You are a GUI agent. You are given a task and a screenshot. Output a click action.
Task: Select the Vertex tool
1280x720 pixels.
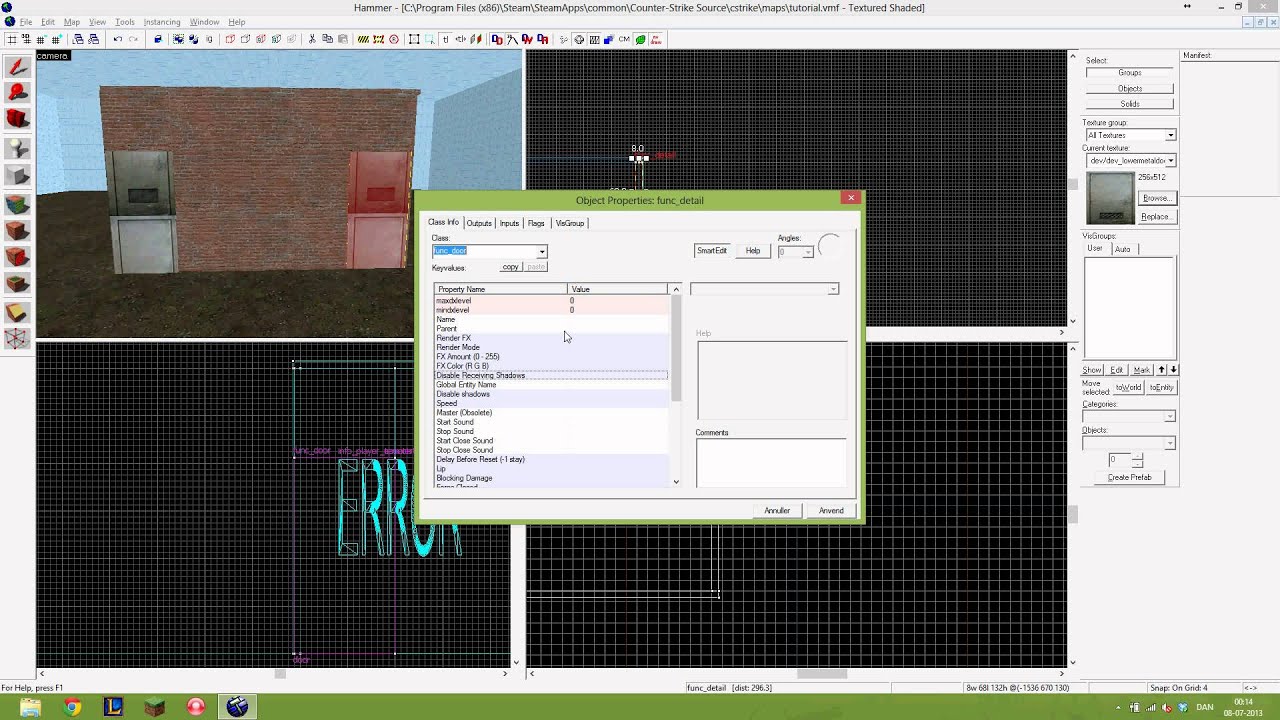[x=17, y=339]
